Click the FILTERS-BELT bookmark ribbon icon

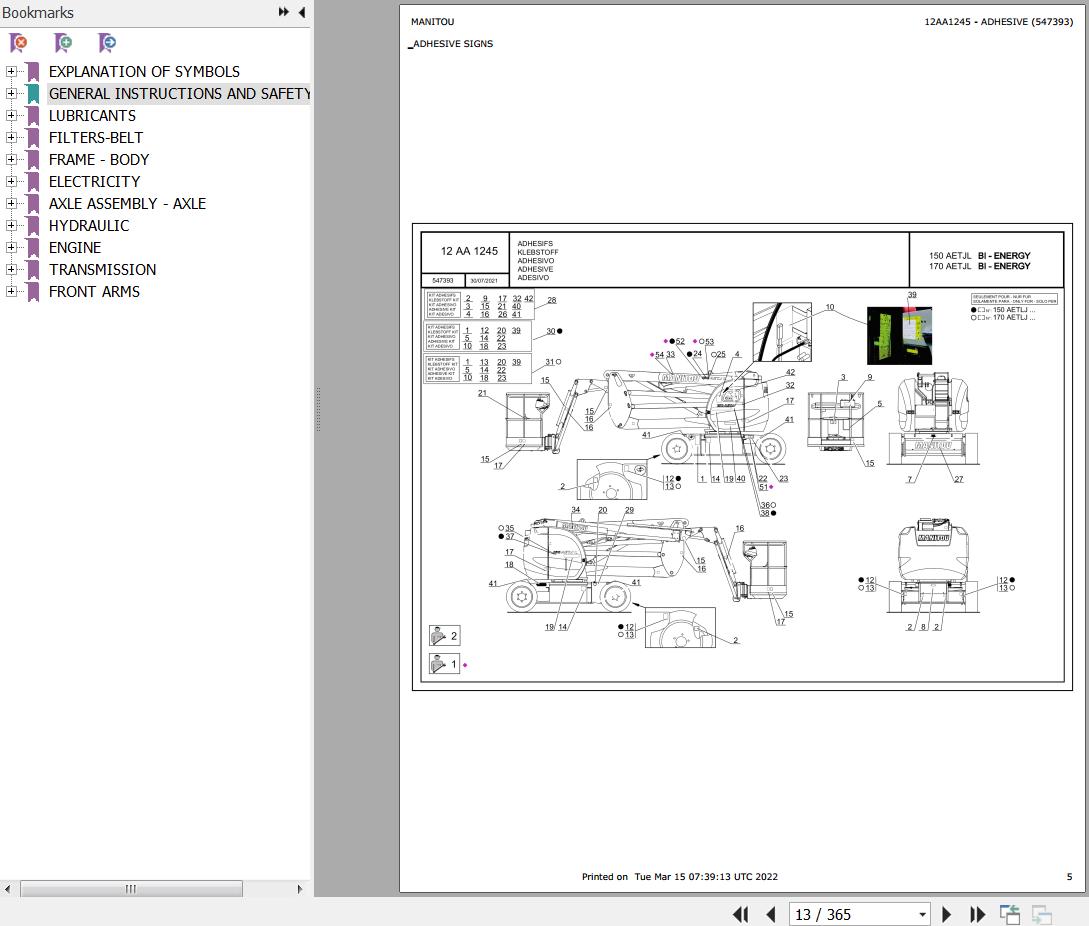[33, 138]
